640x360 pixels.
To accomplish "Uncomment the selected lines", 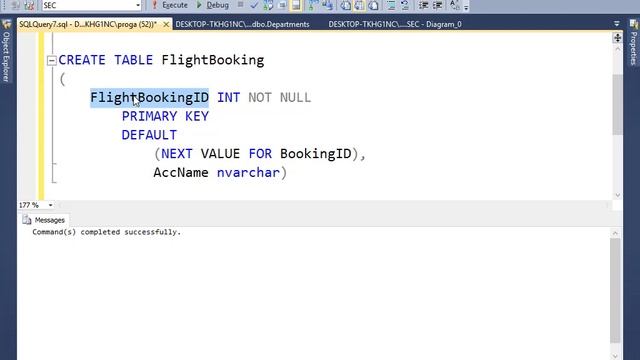I will click(405, 5).
